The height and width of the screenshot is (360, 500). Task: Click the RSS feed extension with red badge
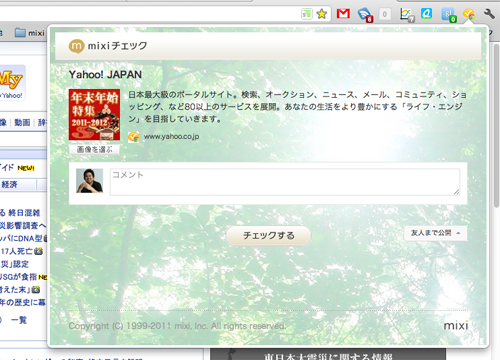tap(365, 15)
